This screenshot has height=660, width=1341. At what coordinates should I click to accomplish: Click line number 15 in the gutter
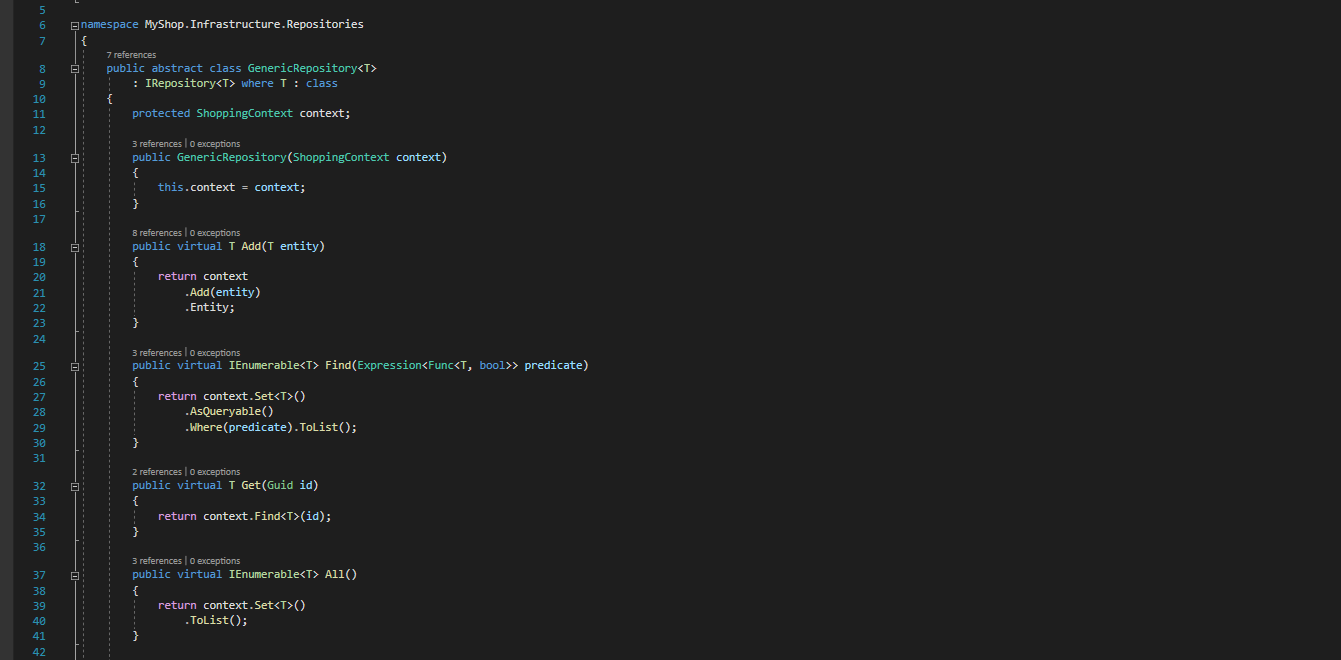[x=39, y=188]
